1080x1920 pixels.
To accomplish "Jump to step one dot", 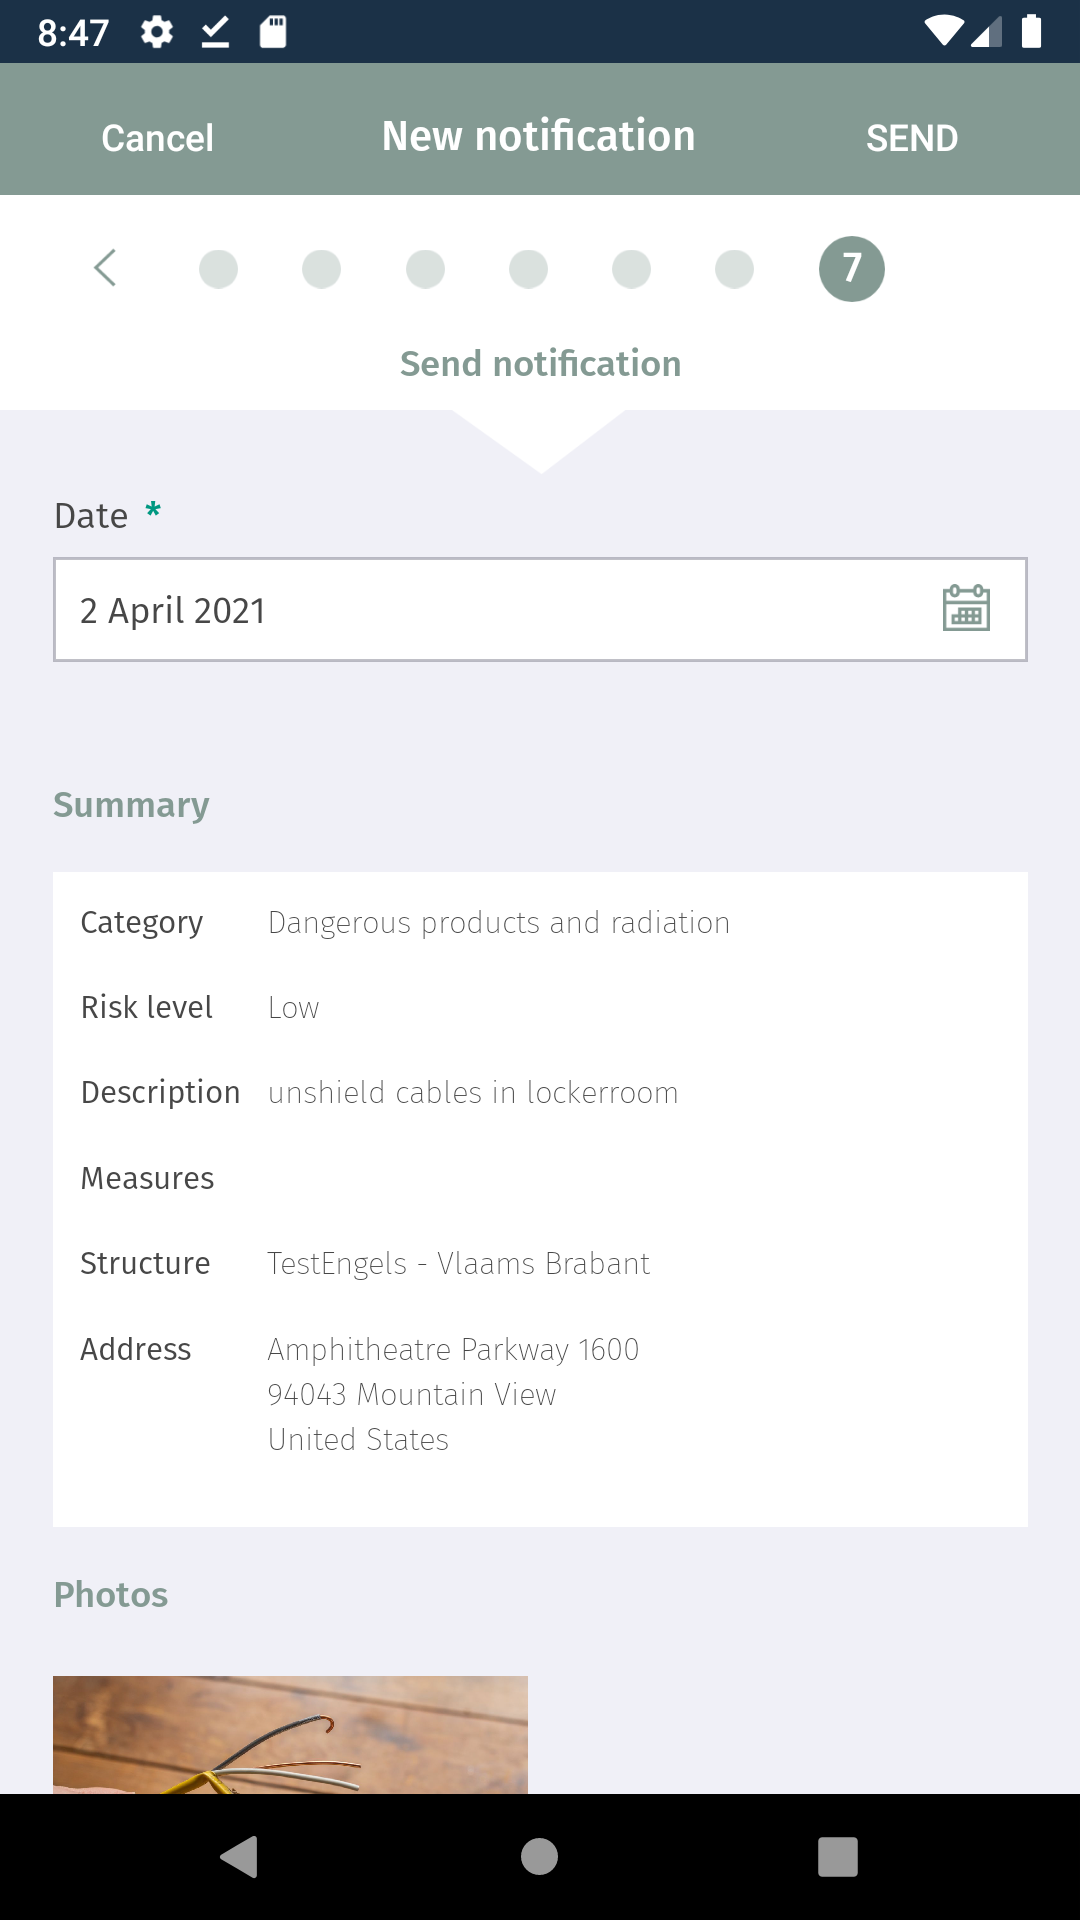I will tap(218, 269).
